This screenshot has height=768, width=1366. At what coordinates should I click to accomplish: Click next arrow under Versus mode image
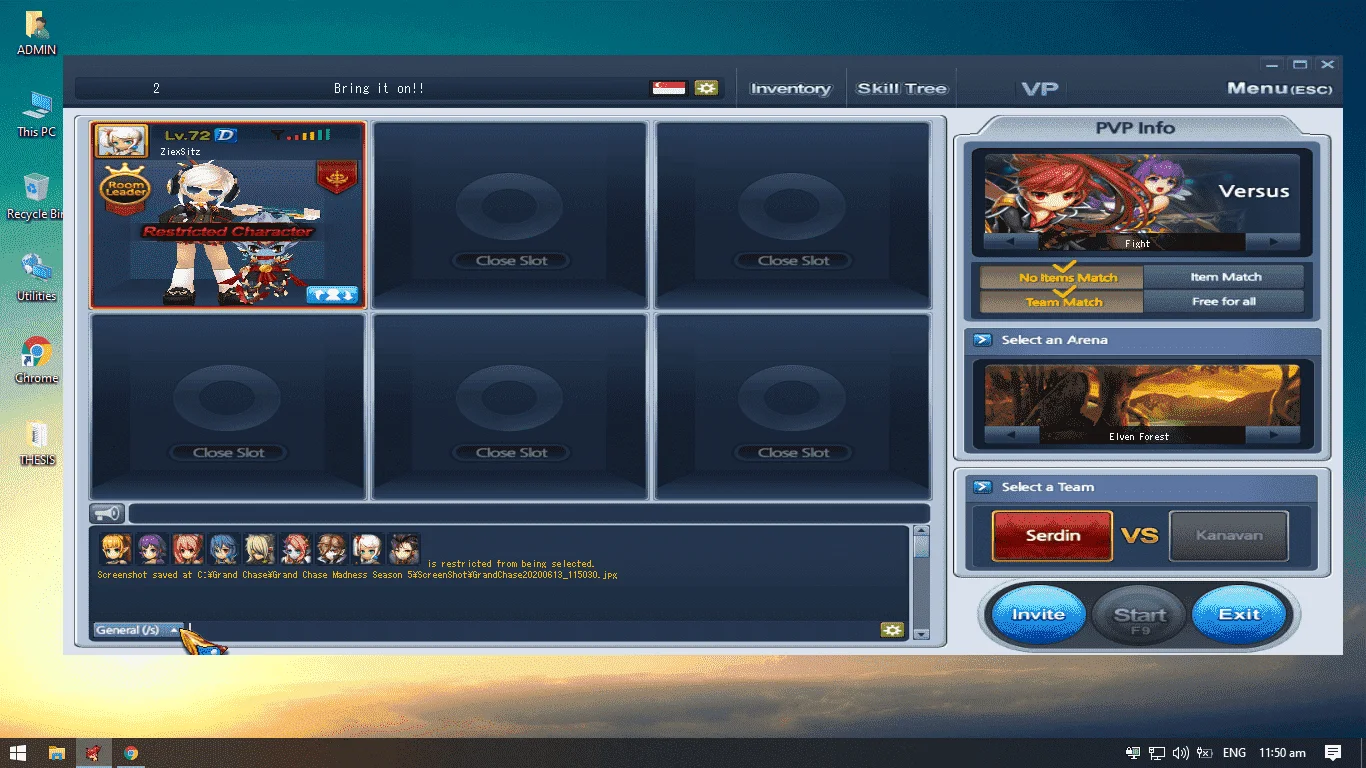pyautogui.click(x=1273, y=242)
